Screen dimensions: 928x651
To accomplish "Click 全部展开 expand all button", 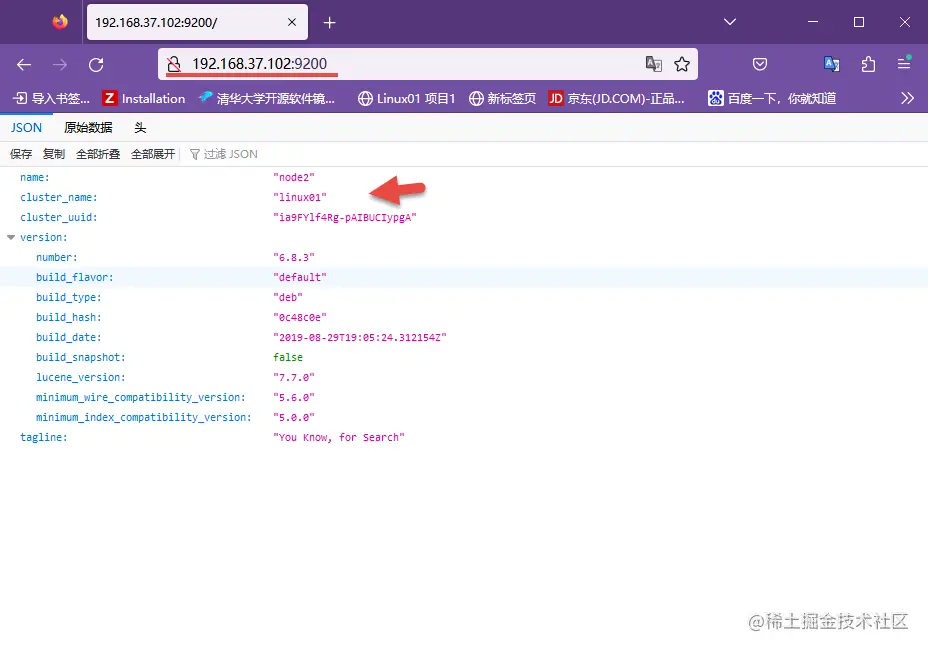I will [x=153, y=154].
